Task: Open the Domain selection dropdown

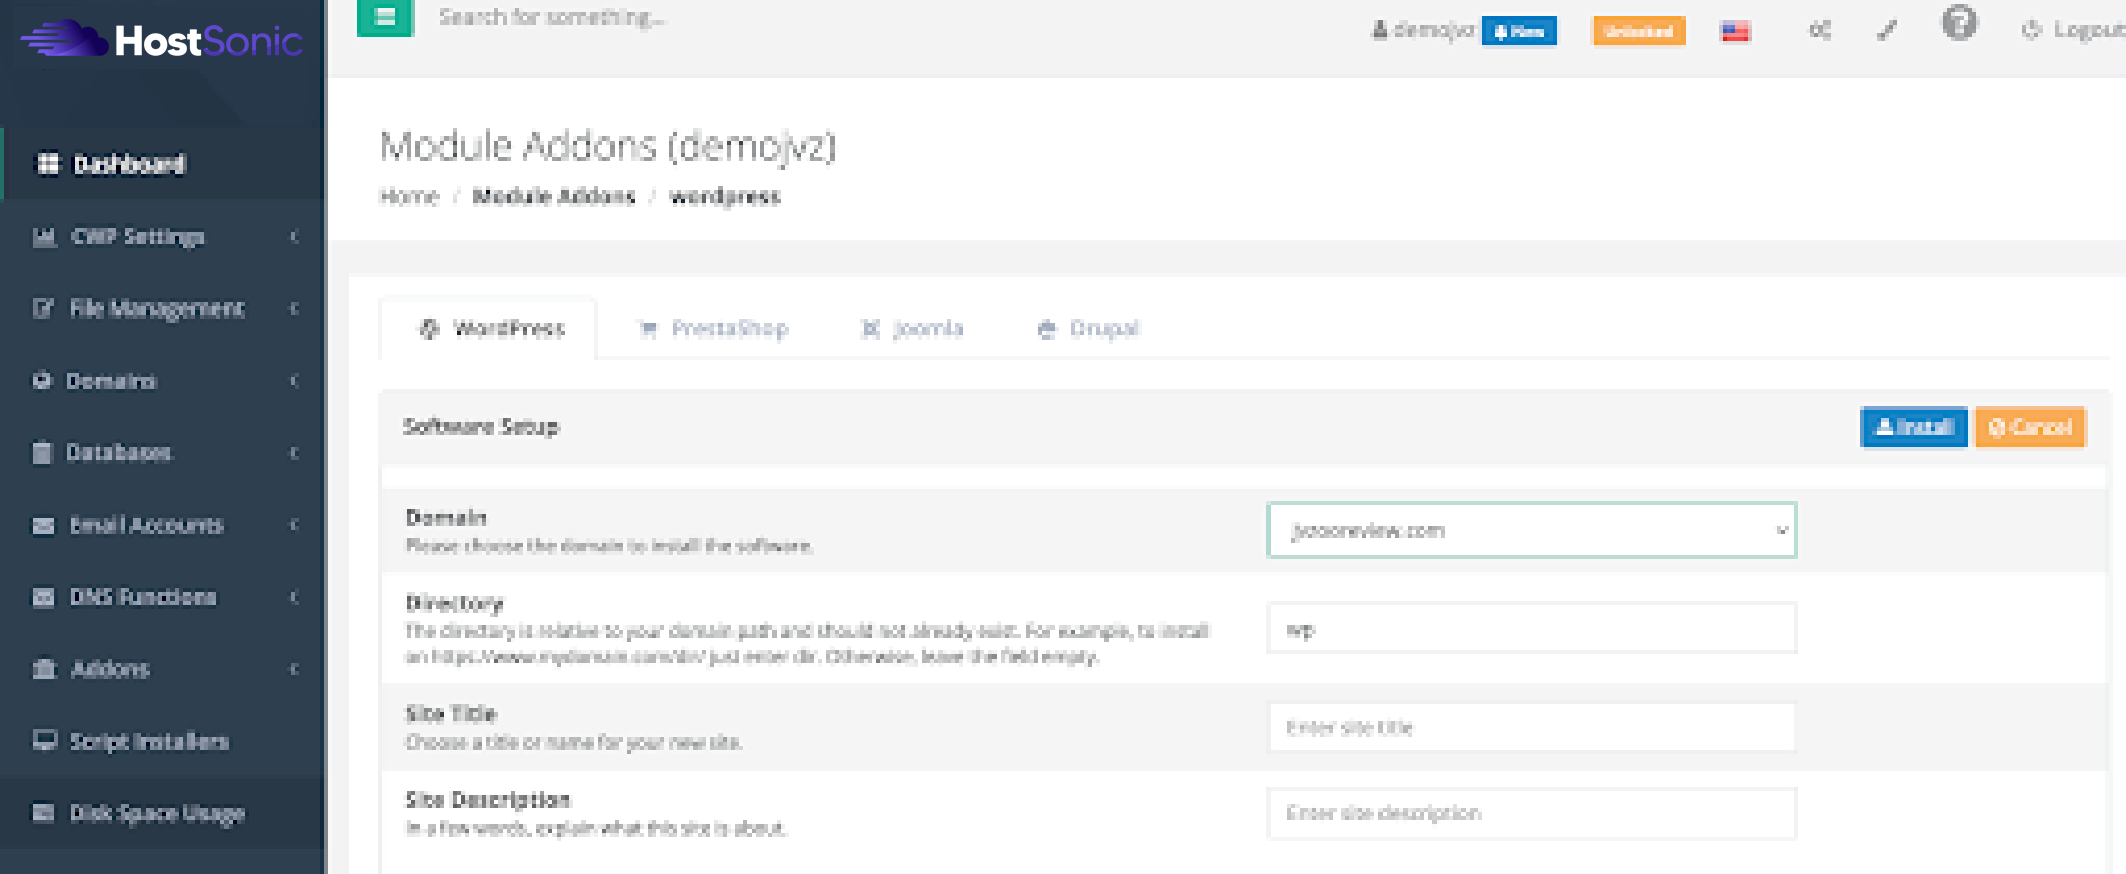Action: [x=1531, y=530]
